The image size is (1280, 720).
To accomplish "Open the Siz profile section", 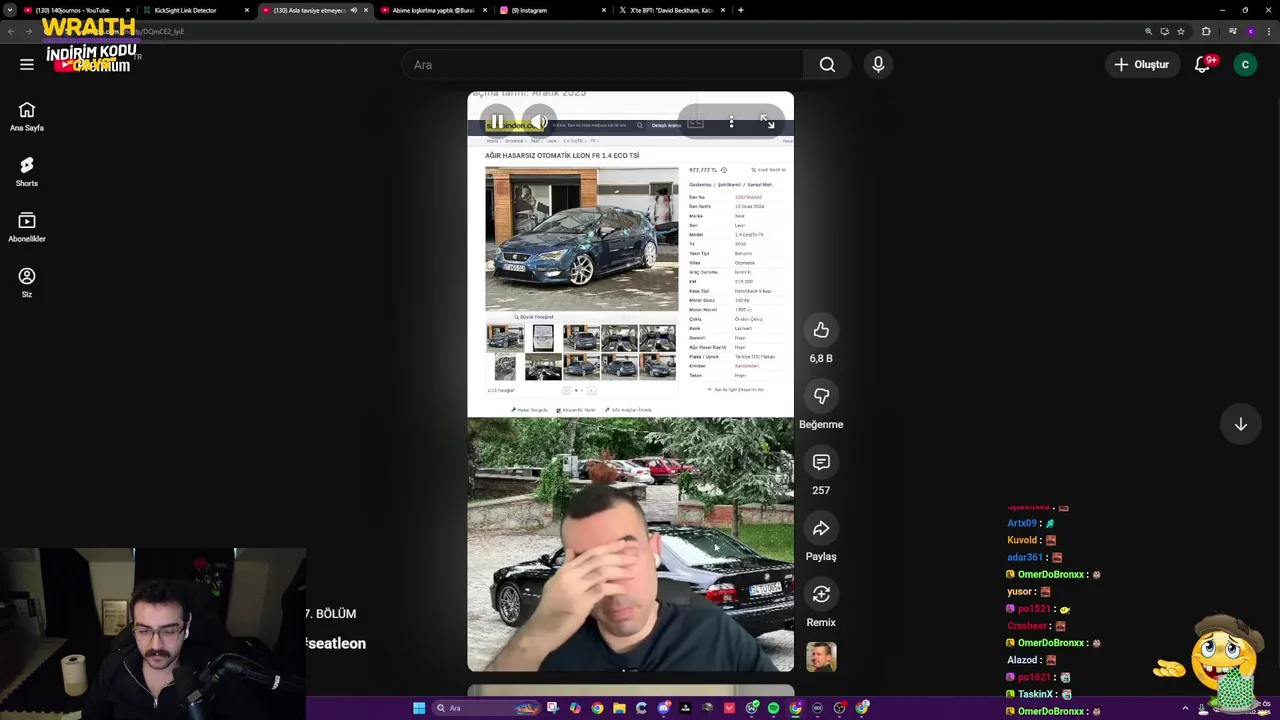I will [27, 282].
